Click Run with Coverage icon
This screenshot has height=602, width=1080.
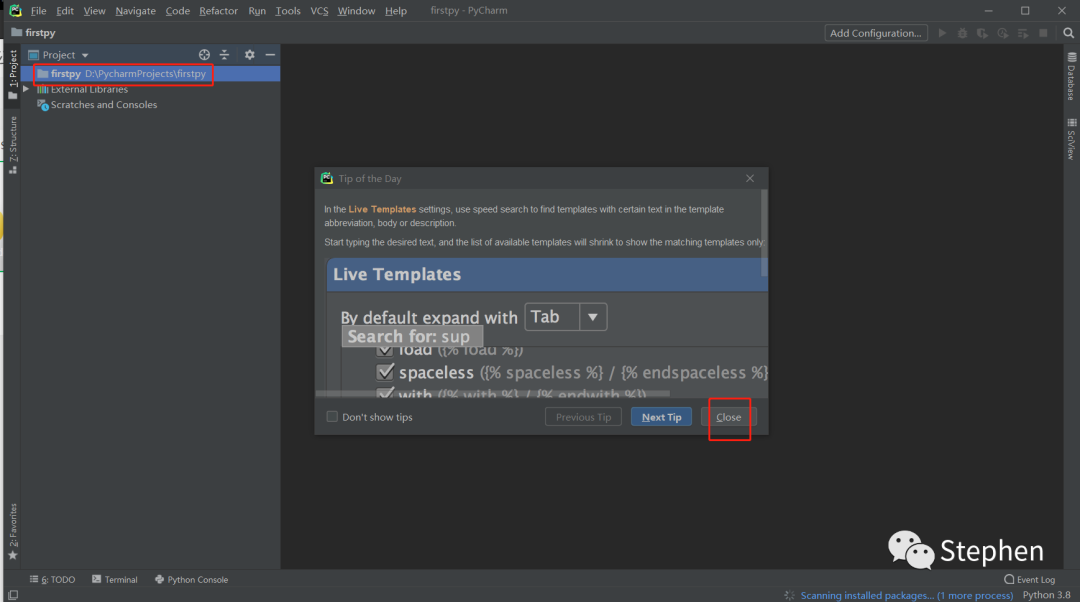tap(982, 33)
